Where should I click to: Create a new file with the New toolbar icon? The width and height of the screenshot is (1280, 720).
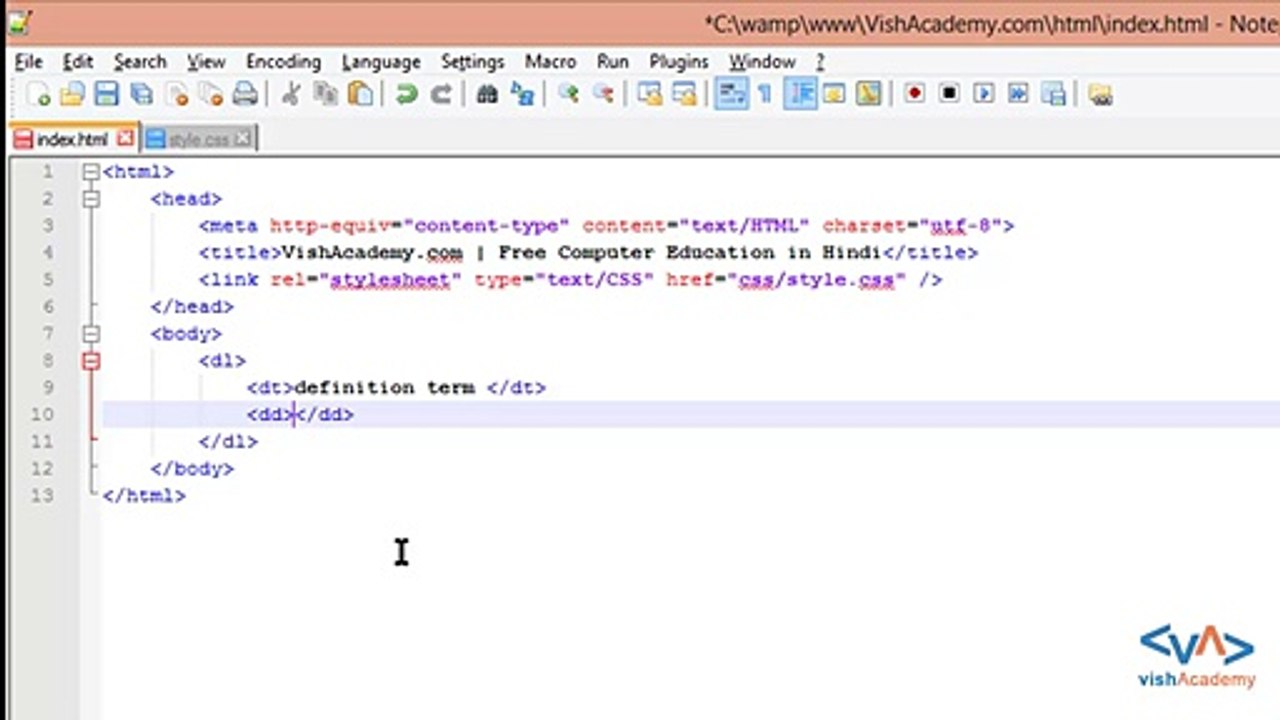click(x=38, y=95)
